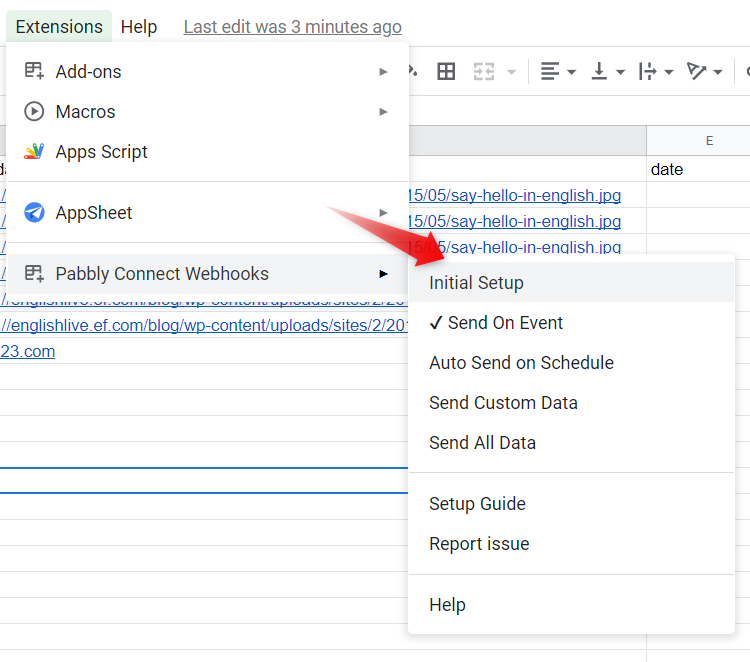Open the Setup Guide entry
Viewport: 750px width, 662px height.
(571, 504)
